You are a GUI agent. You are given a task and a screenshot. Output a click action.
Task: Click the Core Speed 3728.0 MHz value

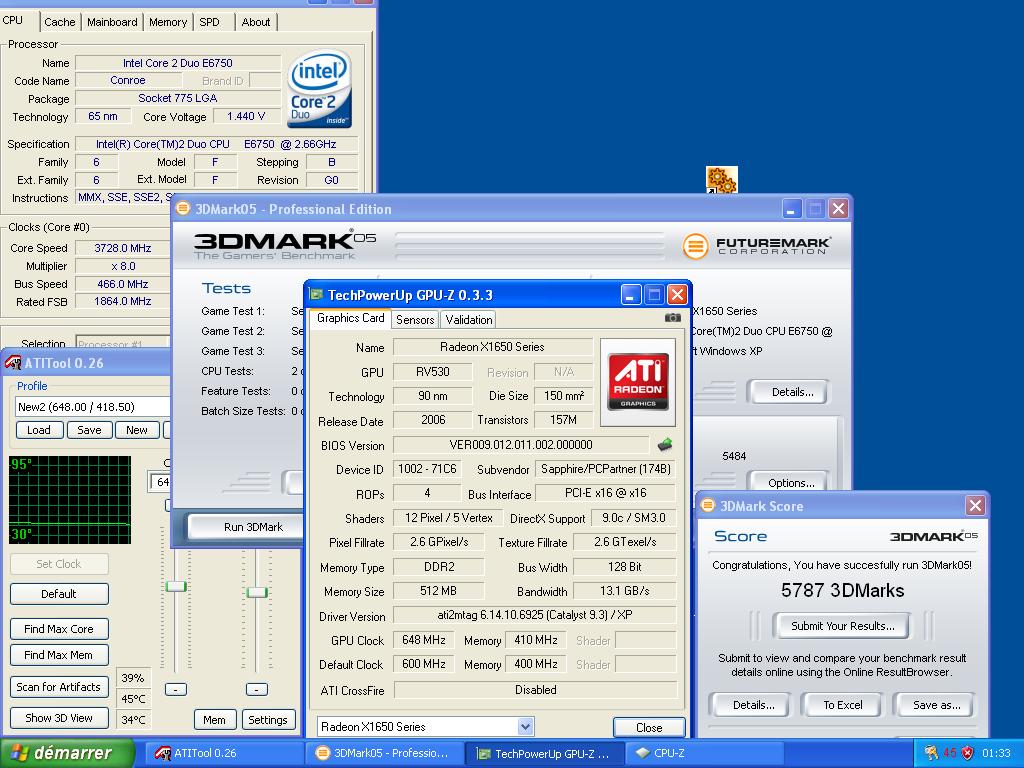123,248
